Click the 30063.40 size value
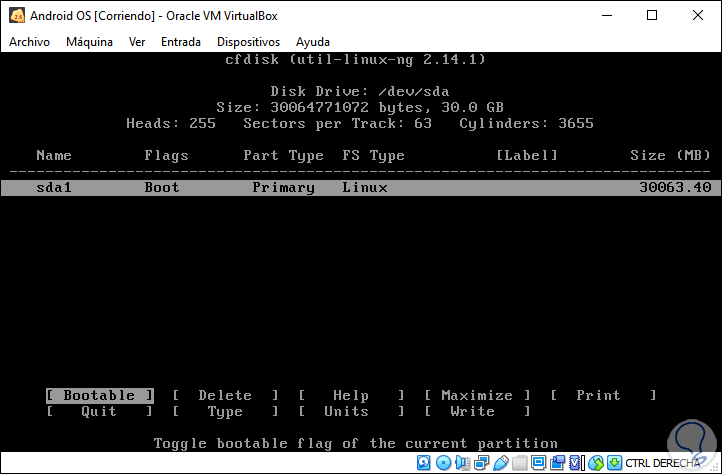 [x=675, y=187]
